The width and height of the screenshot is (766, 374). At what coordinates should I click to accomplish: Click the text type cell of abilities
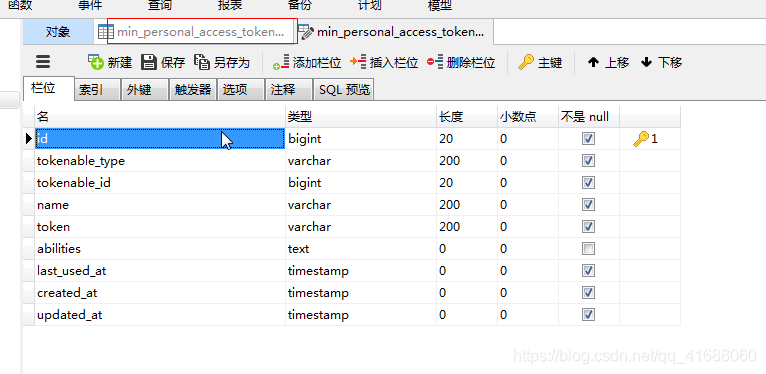(361, 249)
